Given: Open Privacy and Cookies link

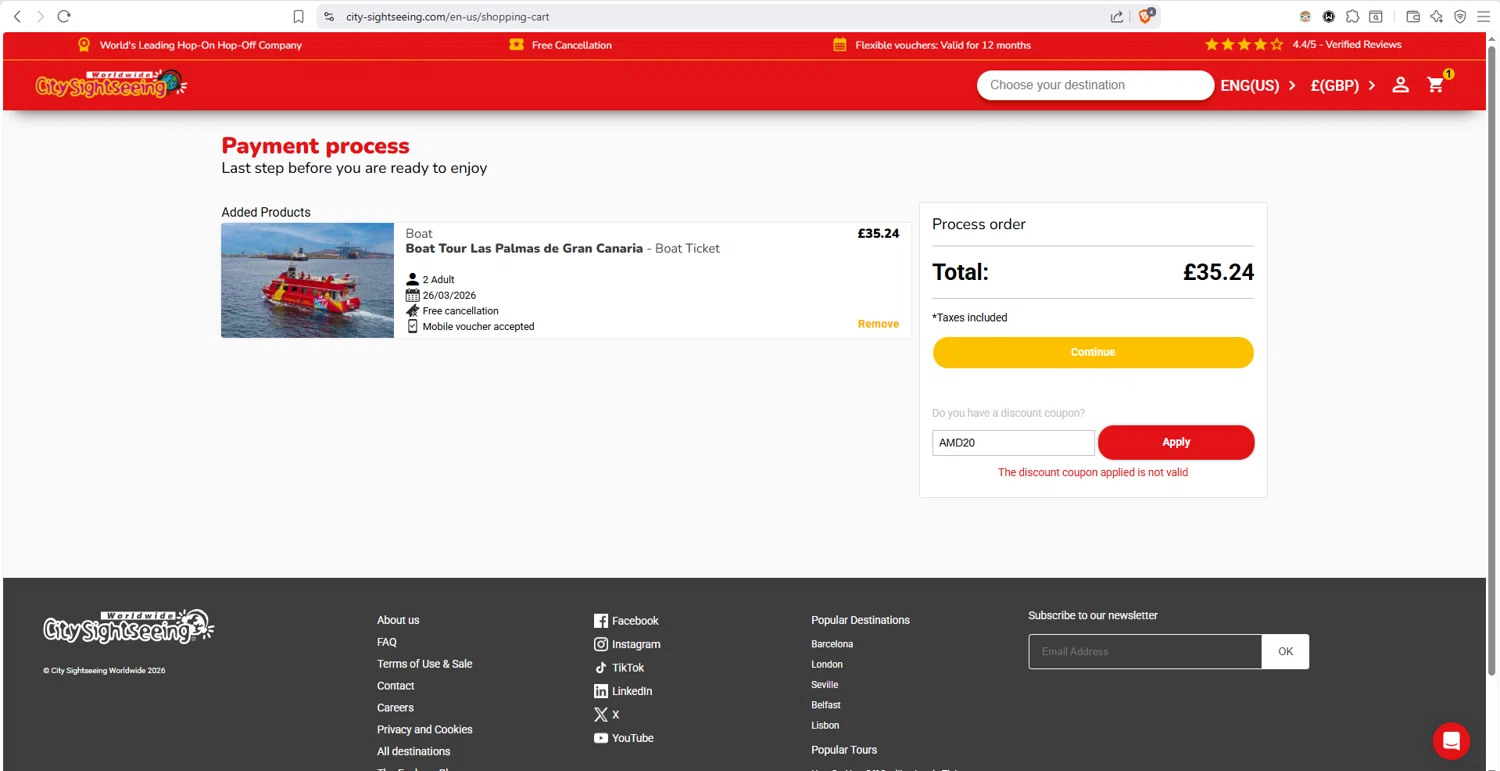Looking at the screenshot, I should 425,730.
